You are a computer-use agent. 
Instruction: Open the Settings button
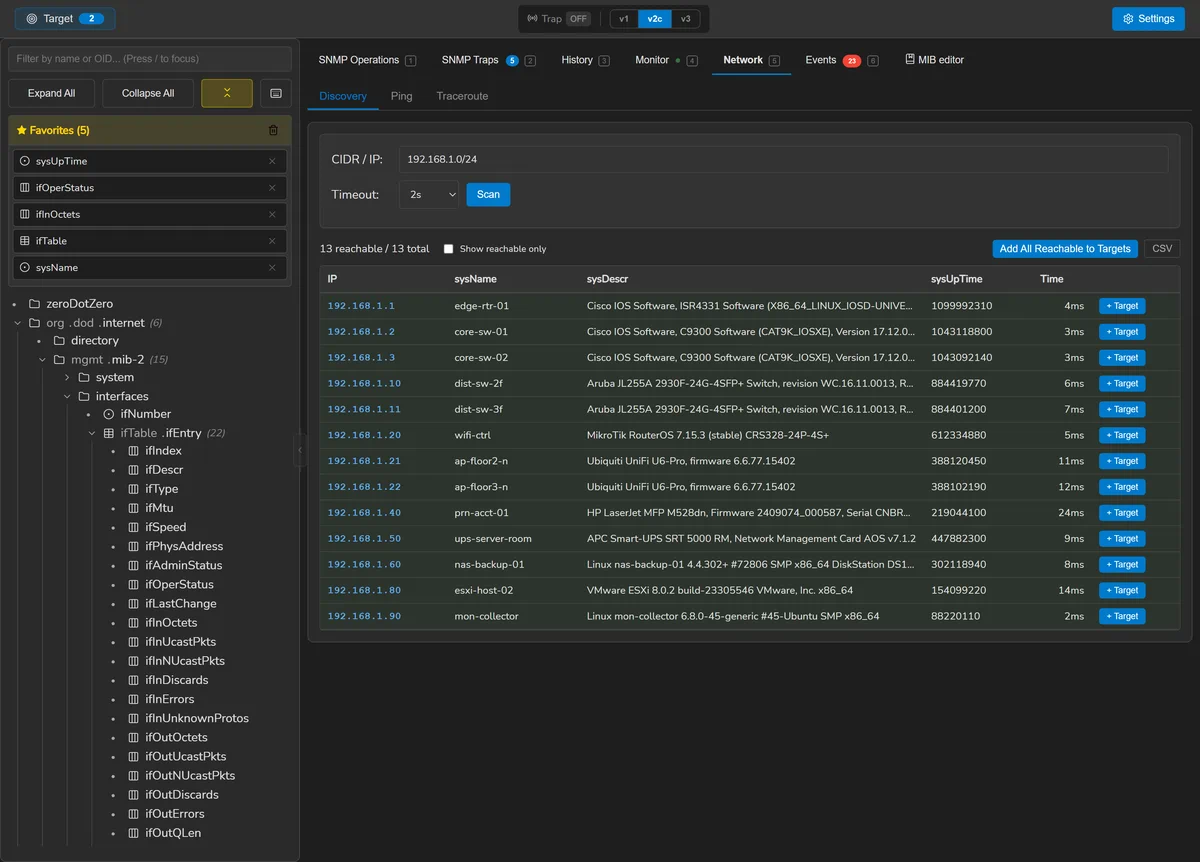[x=1148, y=19]
